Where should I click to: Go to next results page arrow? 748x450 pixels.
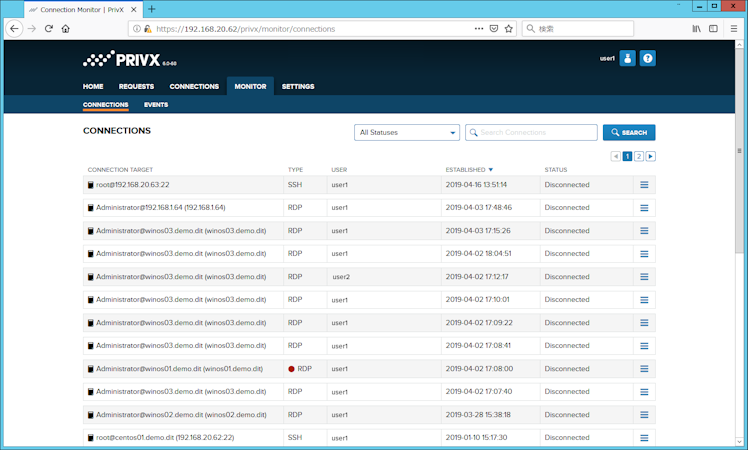tap(651, 157)
